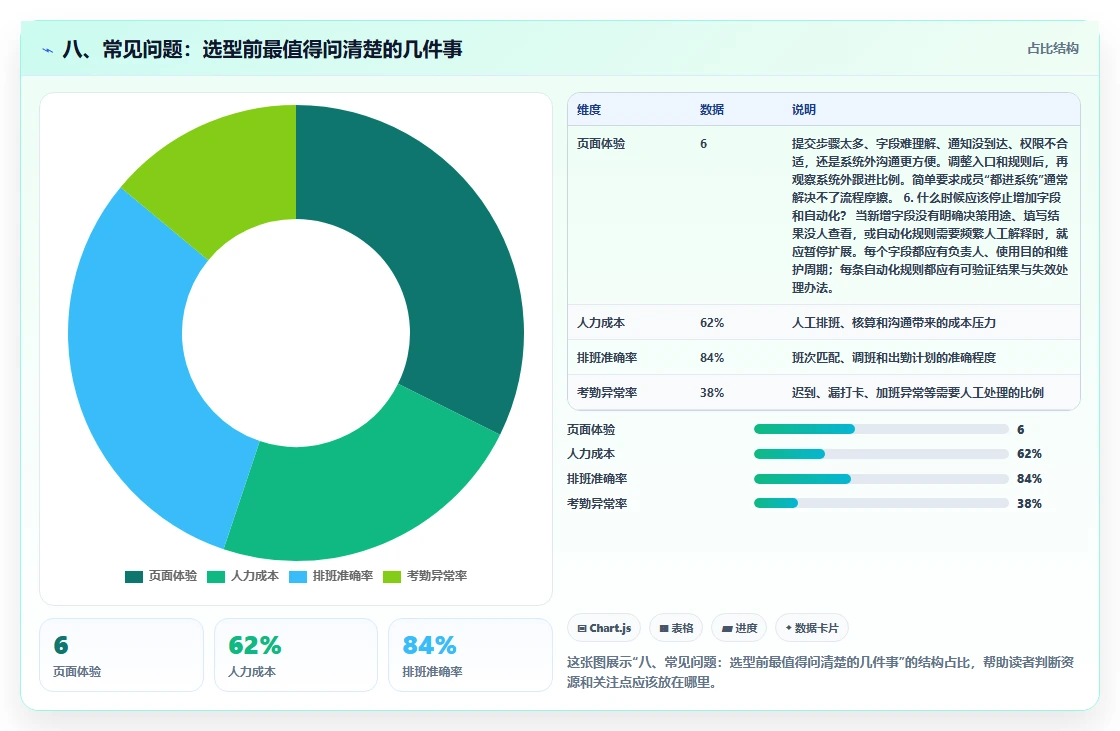
Task: Open the 排班准确率 84% stat card
Action: click(470, 655)
